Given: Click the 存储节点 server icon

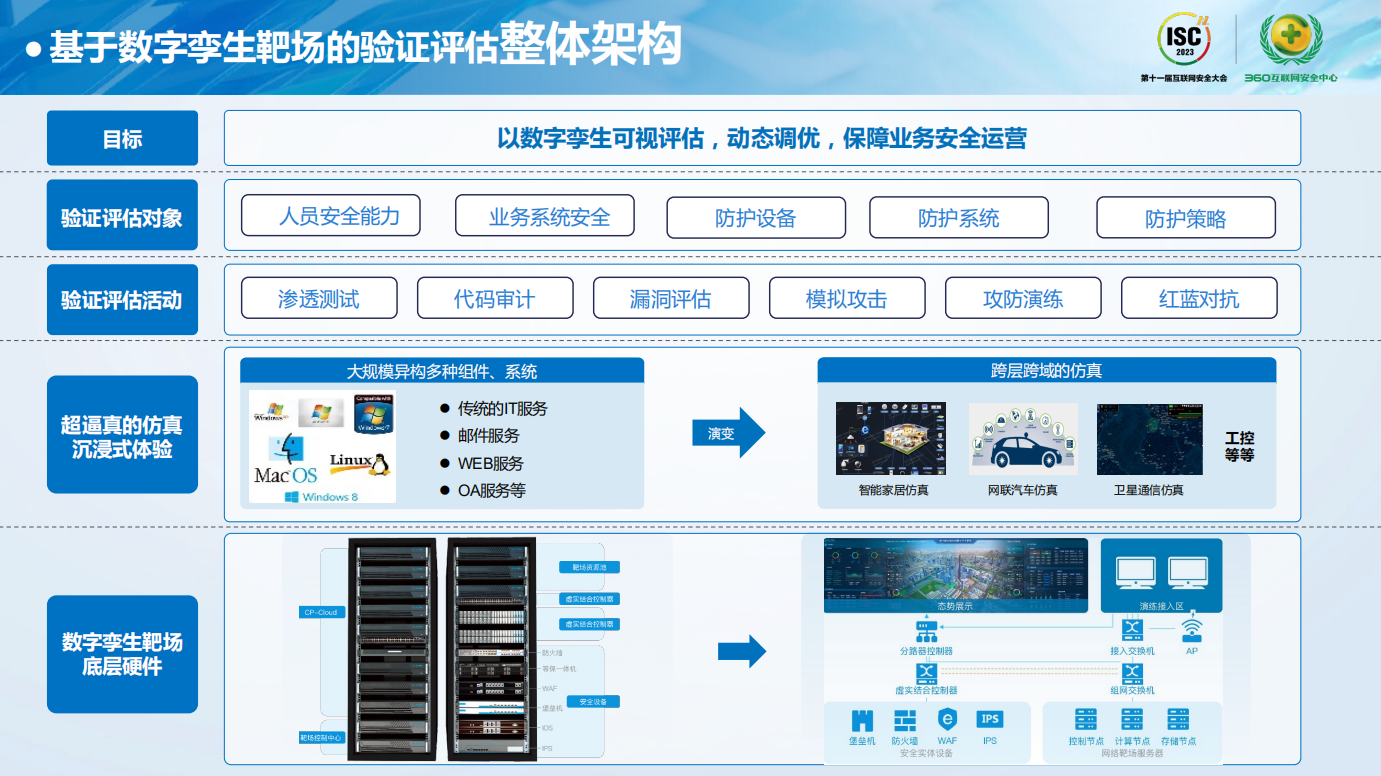Looking at the screenshot, I should [1178, 720].
